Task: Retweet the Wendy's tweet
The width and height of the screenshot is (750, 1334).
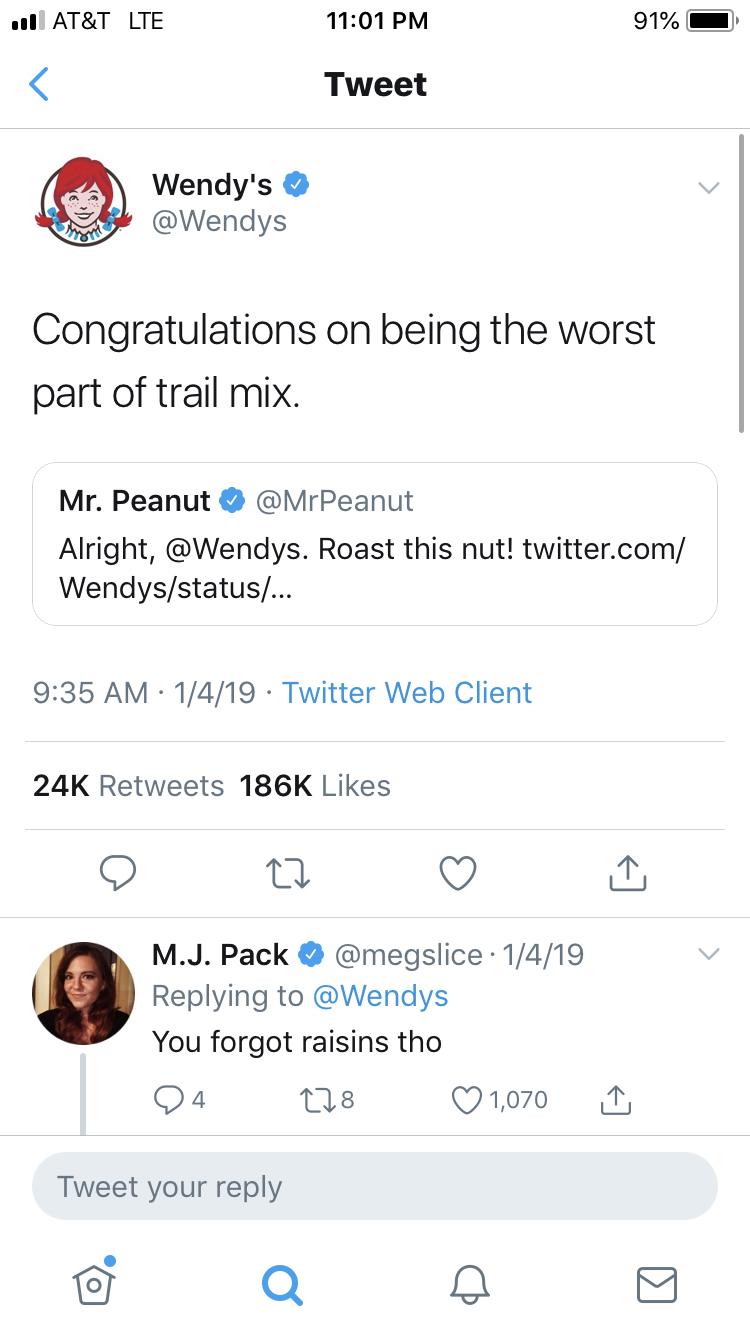Action: pyautogui.click(x=288, y=874)
